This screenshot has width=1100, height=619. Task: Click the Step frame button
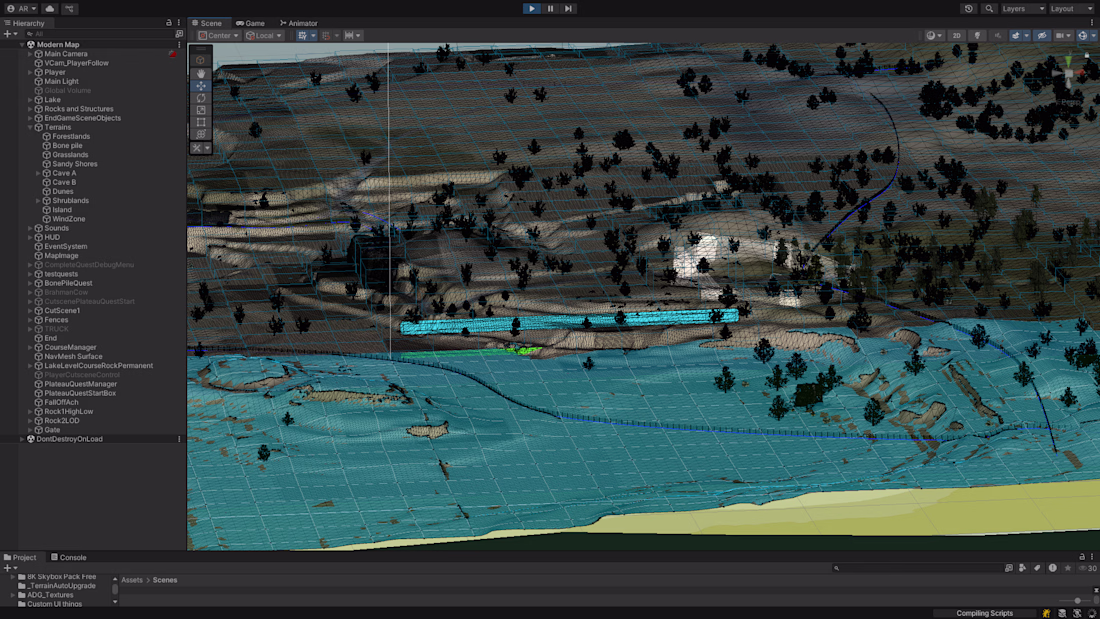[568, 8]
